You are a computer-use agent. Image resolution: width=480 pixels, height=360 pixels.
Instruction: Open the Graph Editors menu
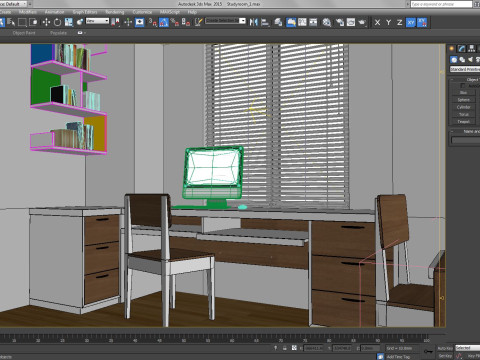click(x=85, y=12)
